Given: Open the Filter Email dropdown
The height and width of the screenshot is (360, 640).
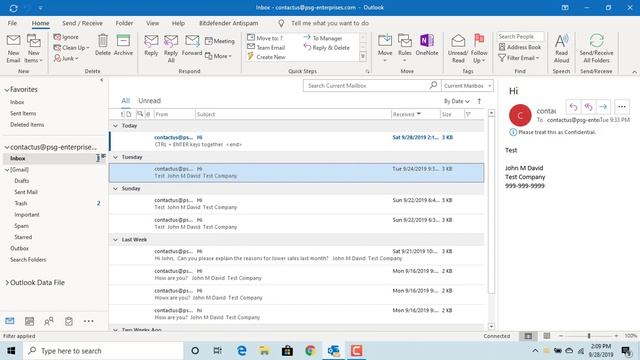Looking at the screenshot, I should 519,58.
